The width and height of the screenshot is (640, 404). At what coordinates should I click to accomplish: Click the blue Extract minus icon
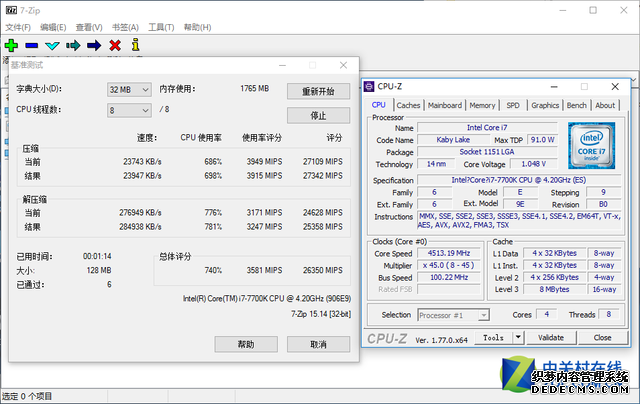point(31,45)
